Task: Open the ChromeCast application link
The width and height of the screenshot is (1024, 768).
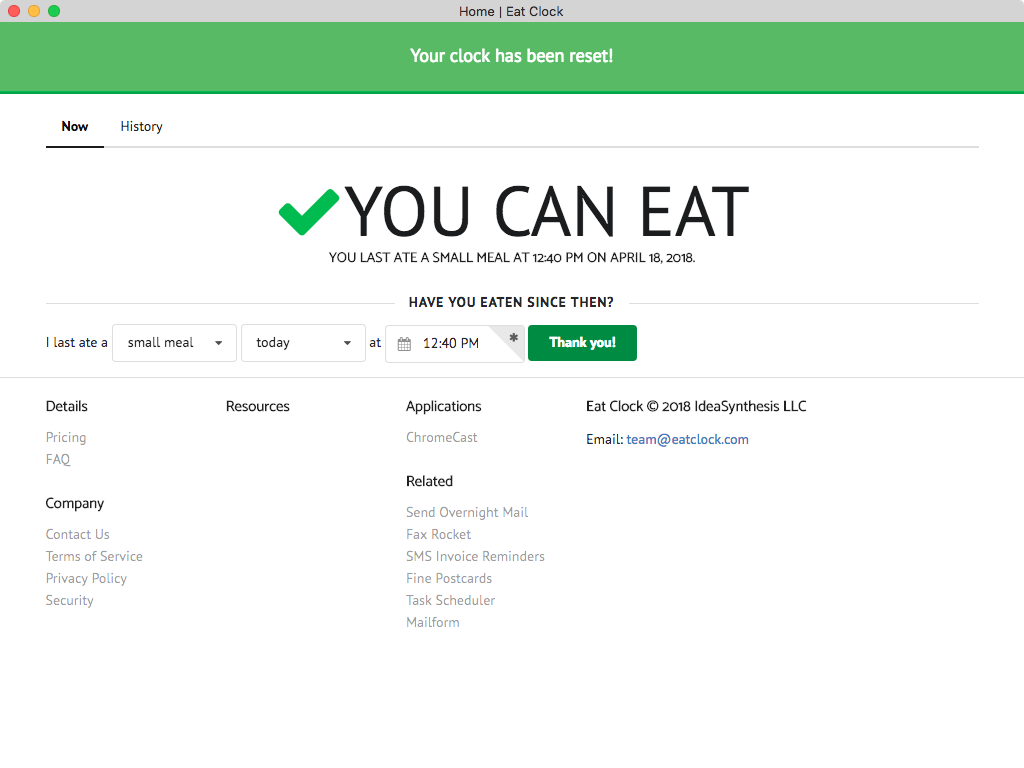Action: (x=441, y=438)
